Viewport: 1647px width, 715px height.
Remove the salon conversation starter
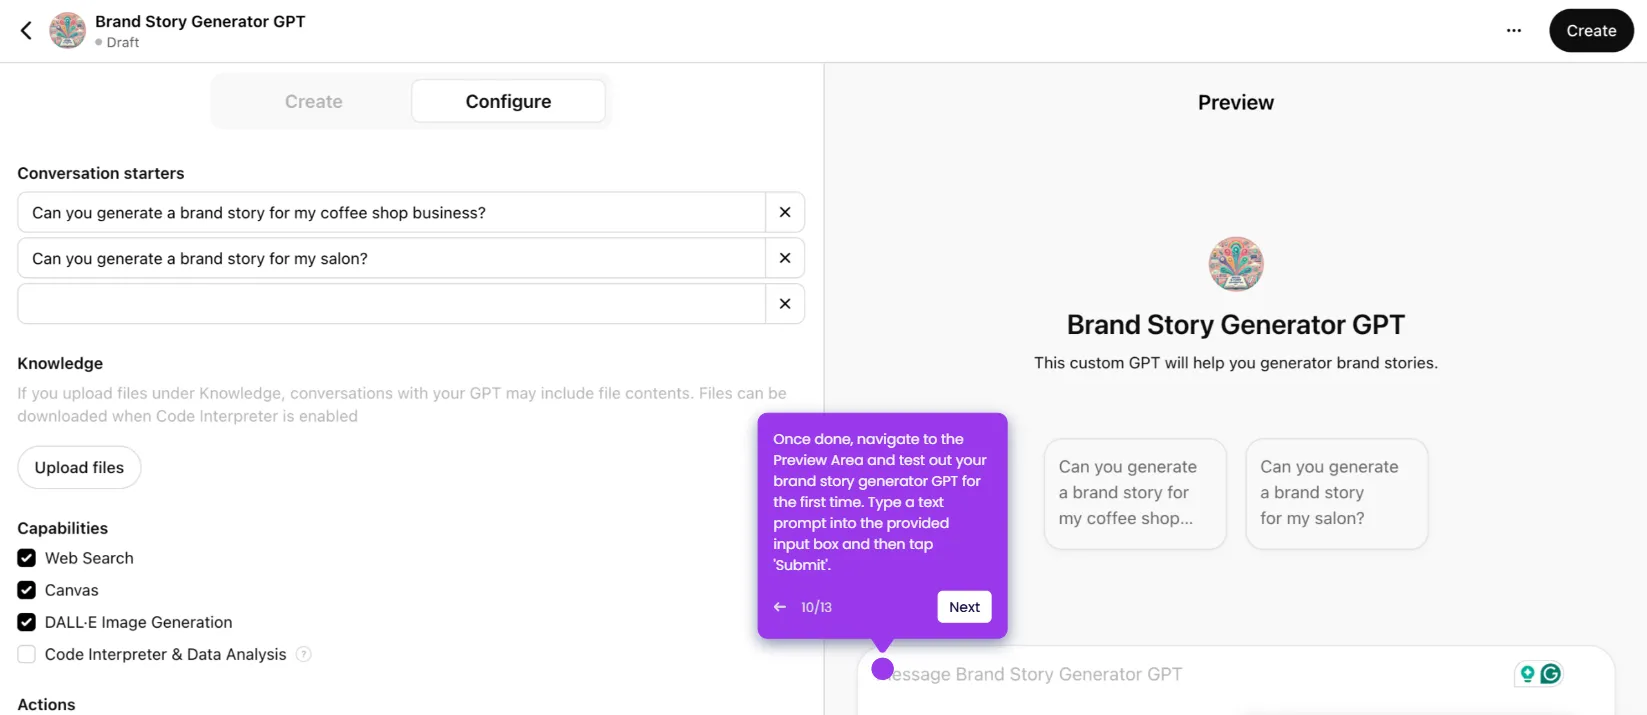point(785,258)
